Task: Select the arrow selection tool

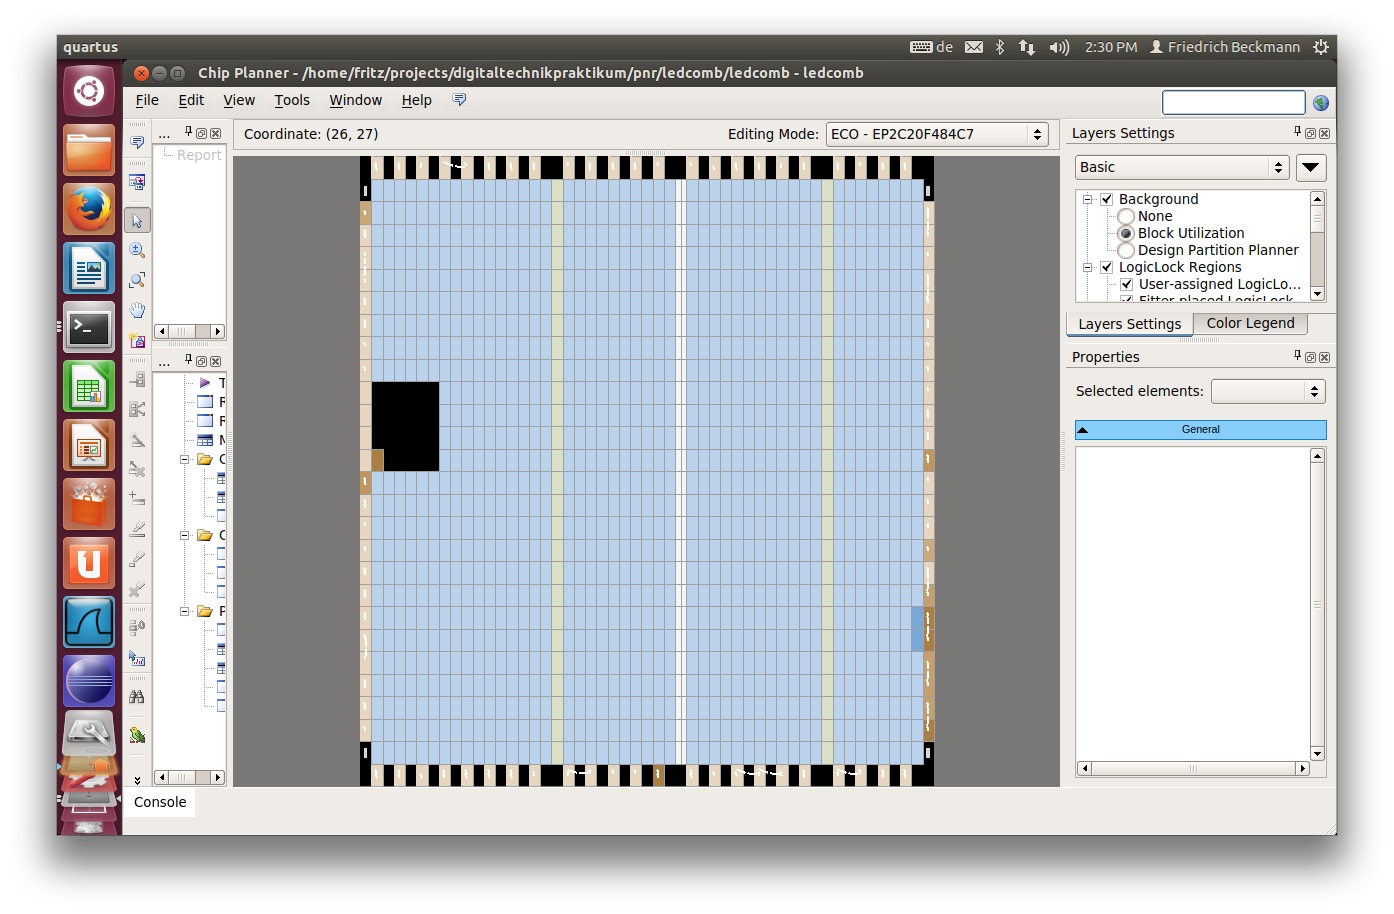Action: coord(137,220)
